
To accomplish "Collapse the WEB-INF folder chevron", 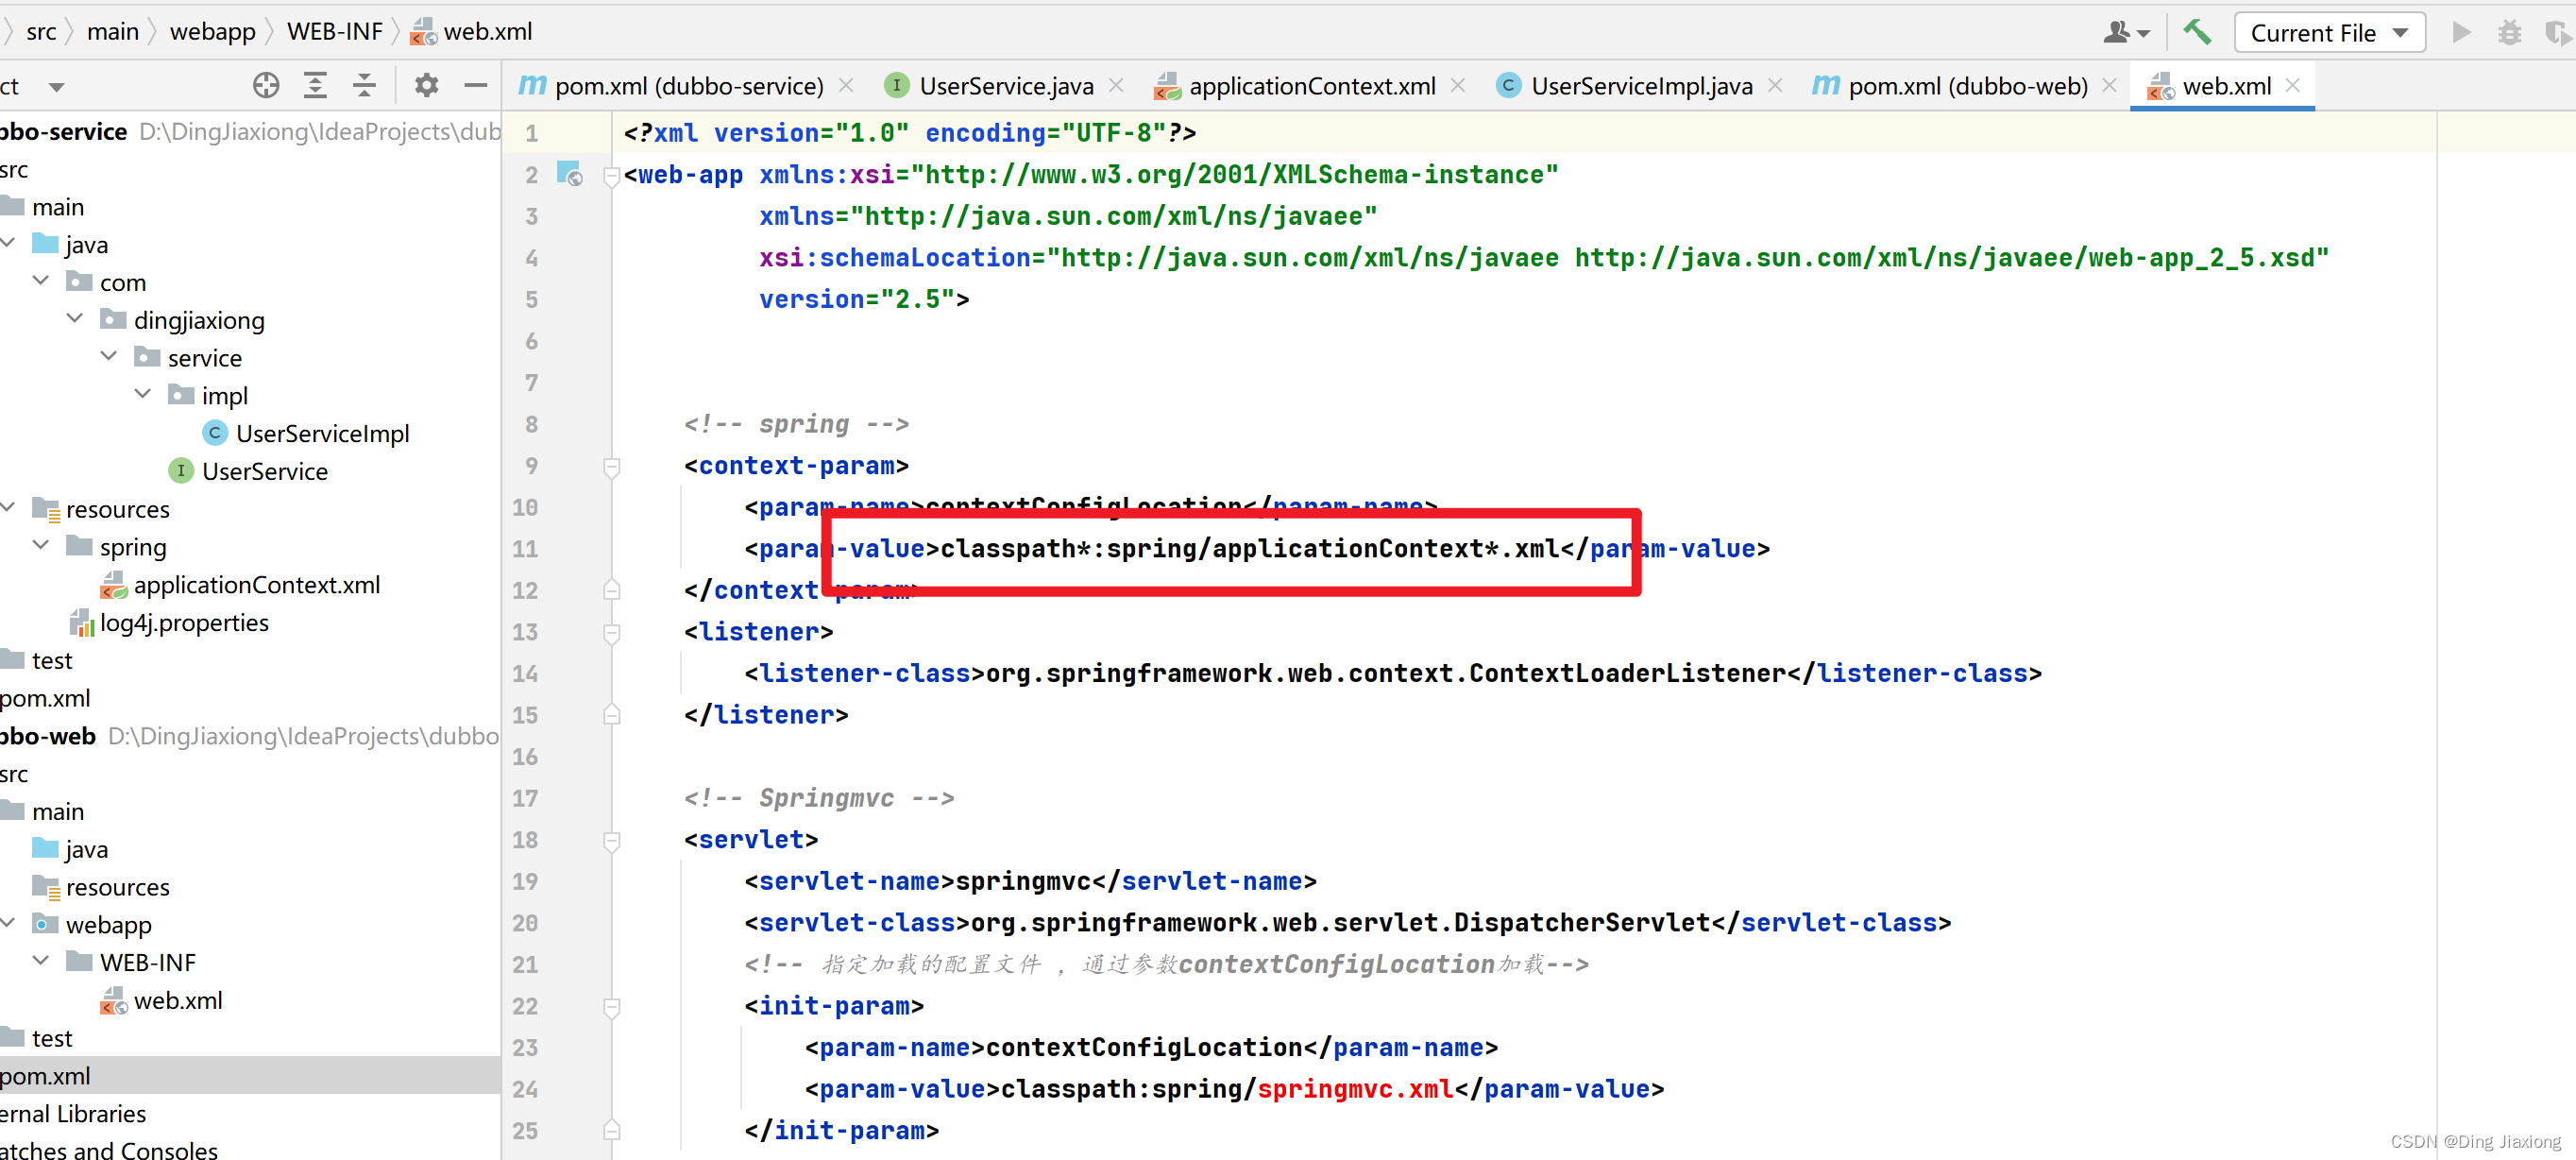I will coord(41,961).
